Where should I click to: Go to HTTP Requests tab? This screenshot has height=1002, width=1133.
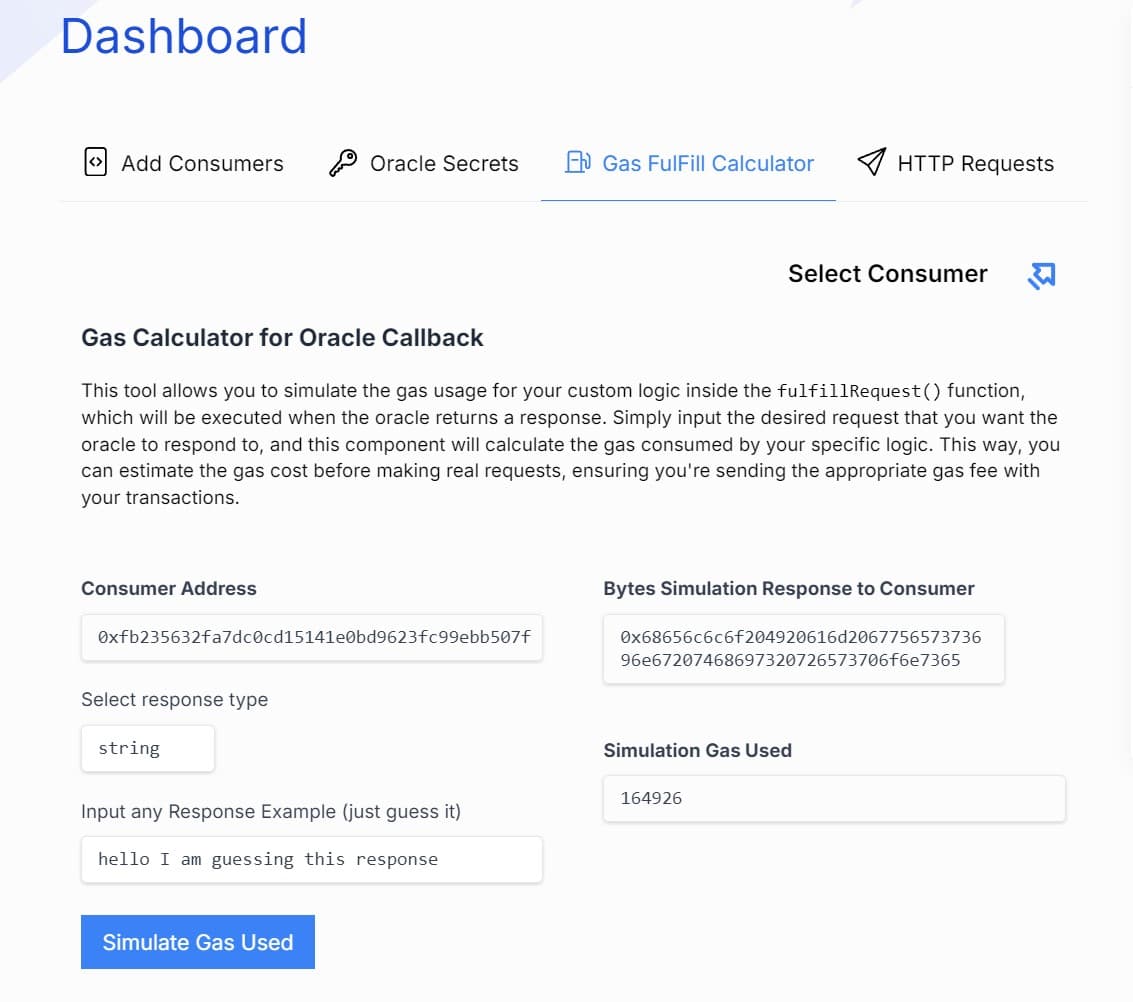pos(955,163)
